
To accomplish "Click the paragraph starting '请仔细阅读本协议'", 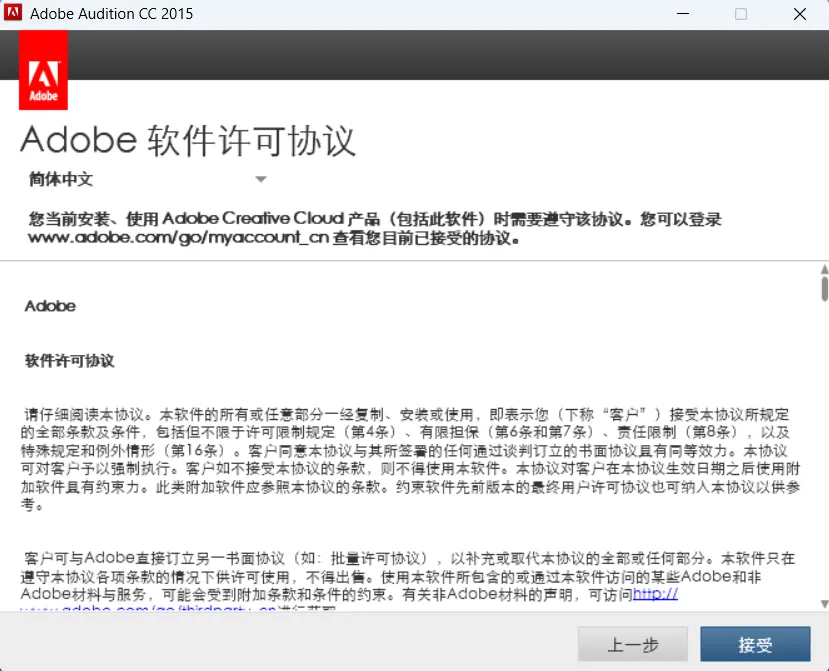I will coord(410,459).
